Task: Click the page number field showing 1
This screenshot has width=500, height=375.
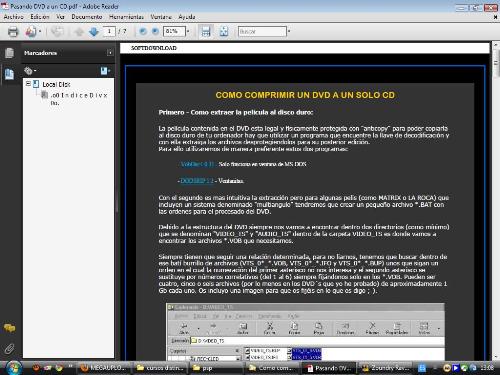Action: [109, 31]
